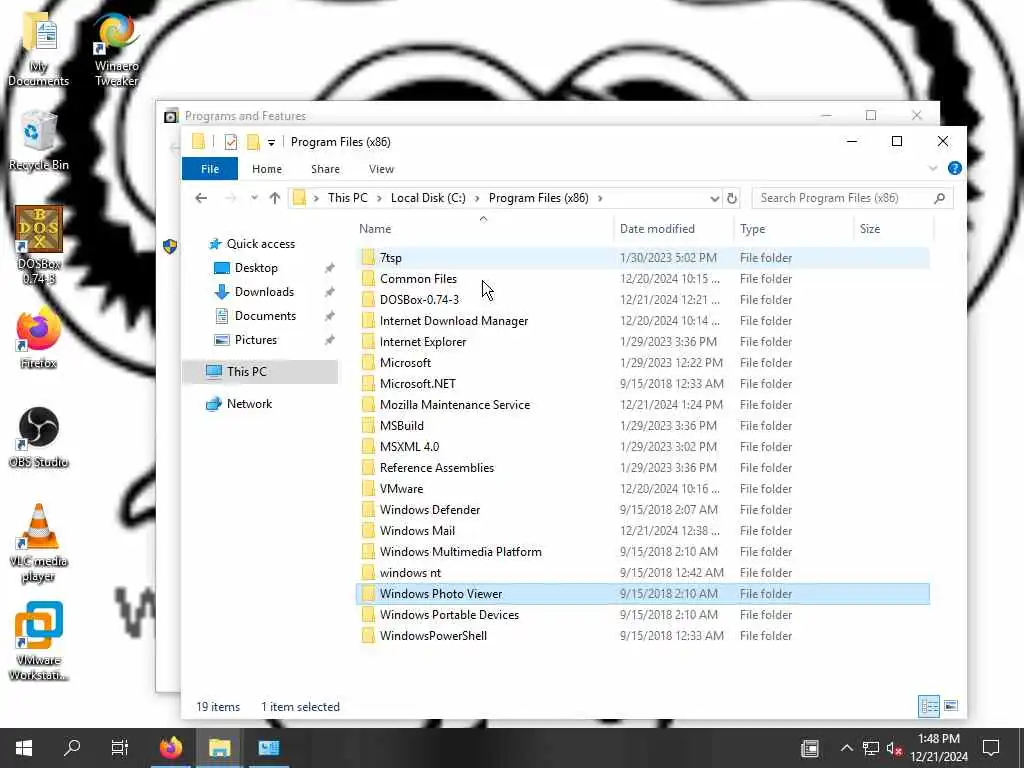Expand the ribbon with the chevron
The width and height of the screenshot is (1024, 768).
point(933,168)
